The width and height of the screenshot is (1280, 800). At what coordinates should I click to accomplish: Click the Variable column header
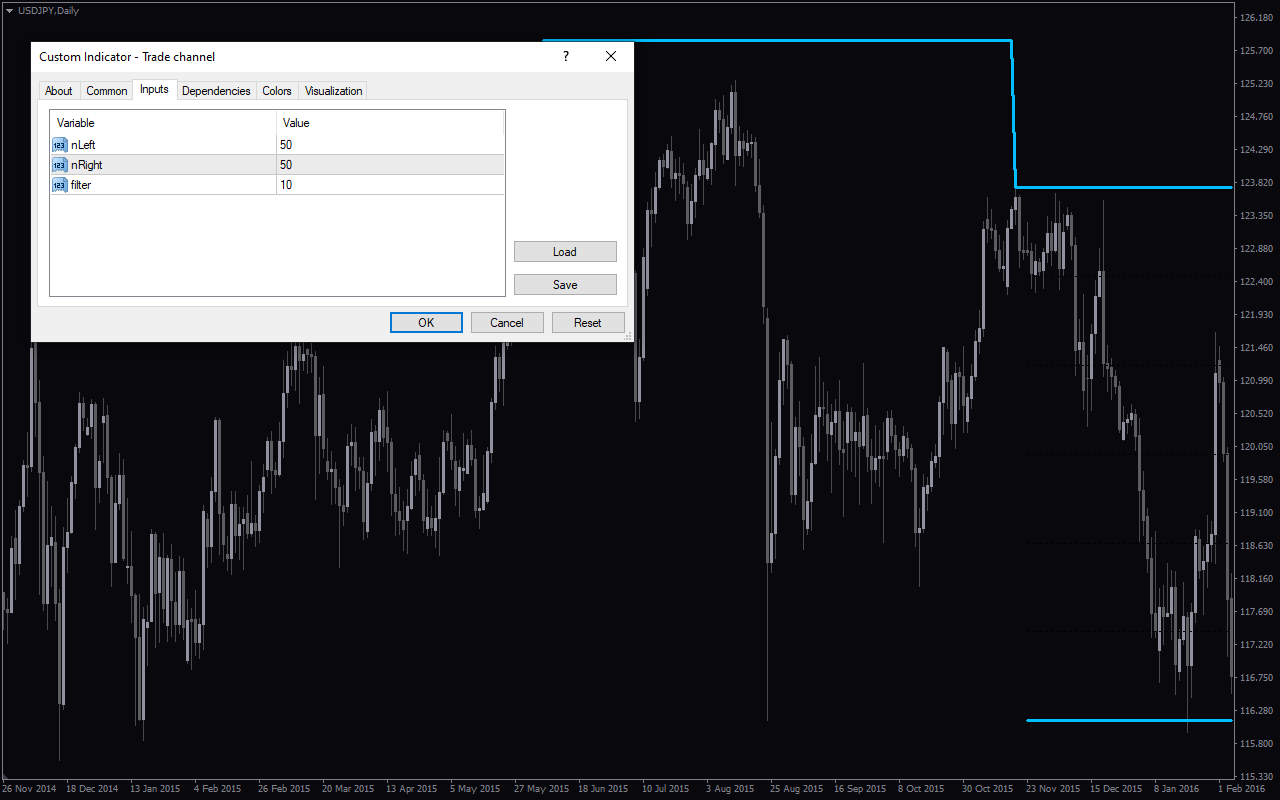coord(163,123)
